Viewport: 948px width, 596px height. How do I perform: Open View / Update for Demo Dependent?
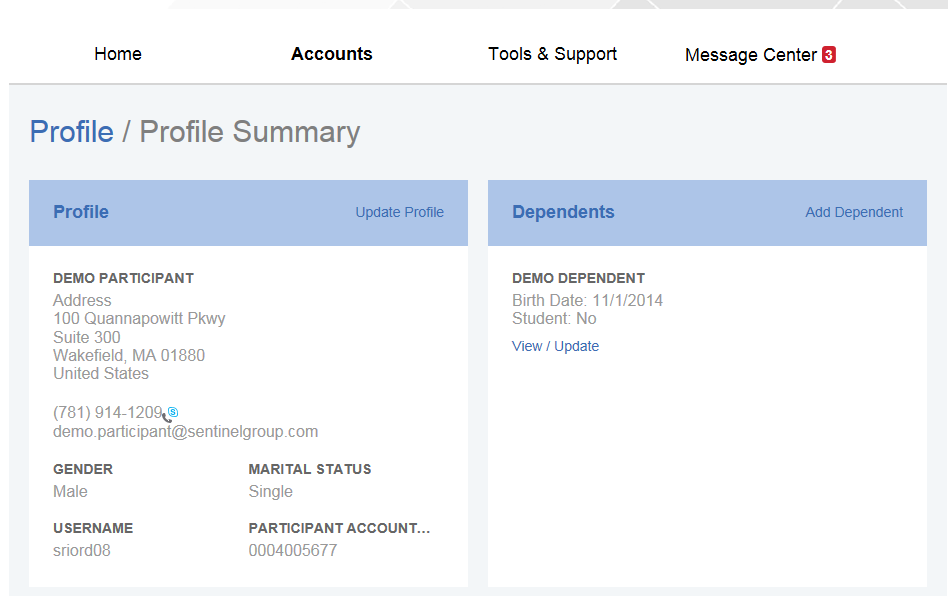pyautogui.click(x=555, y=346)
